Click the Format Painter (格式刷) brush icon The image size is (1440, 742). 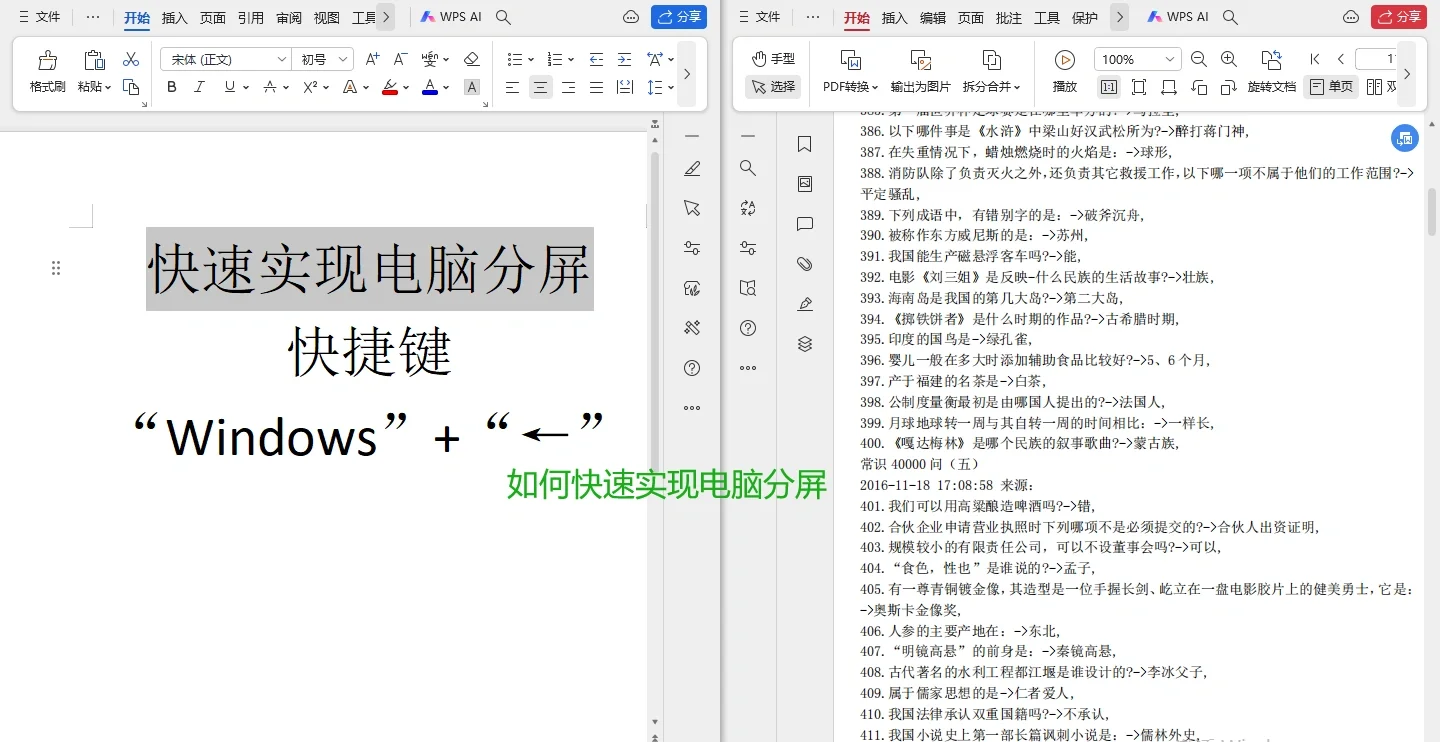click(x=47, y=60)
